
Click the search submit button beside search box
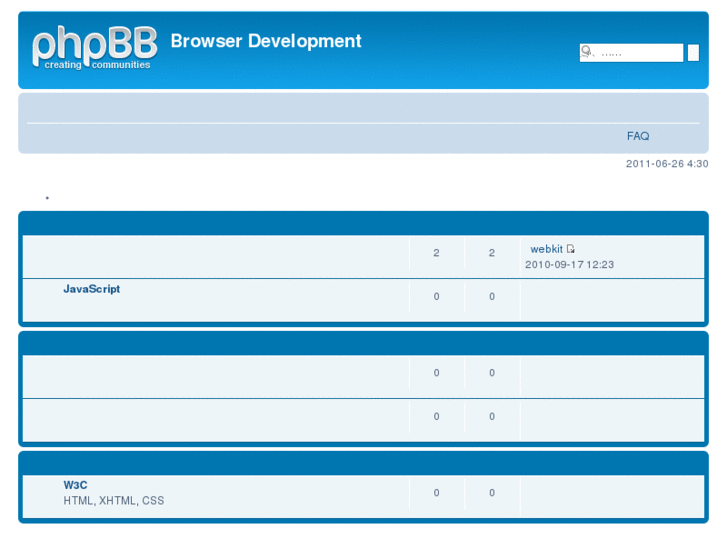(693, 52)
